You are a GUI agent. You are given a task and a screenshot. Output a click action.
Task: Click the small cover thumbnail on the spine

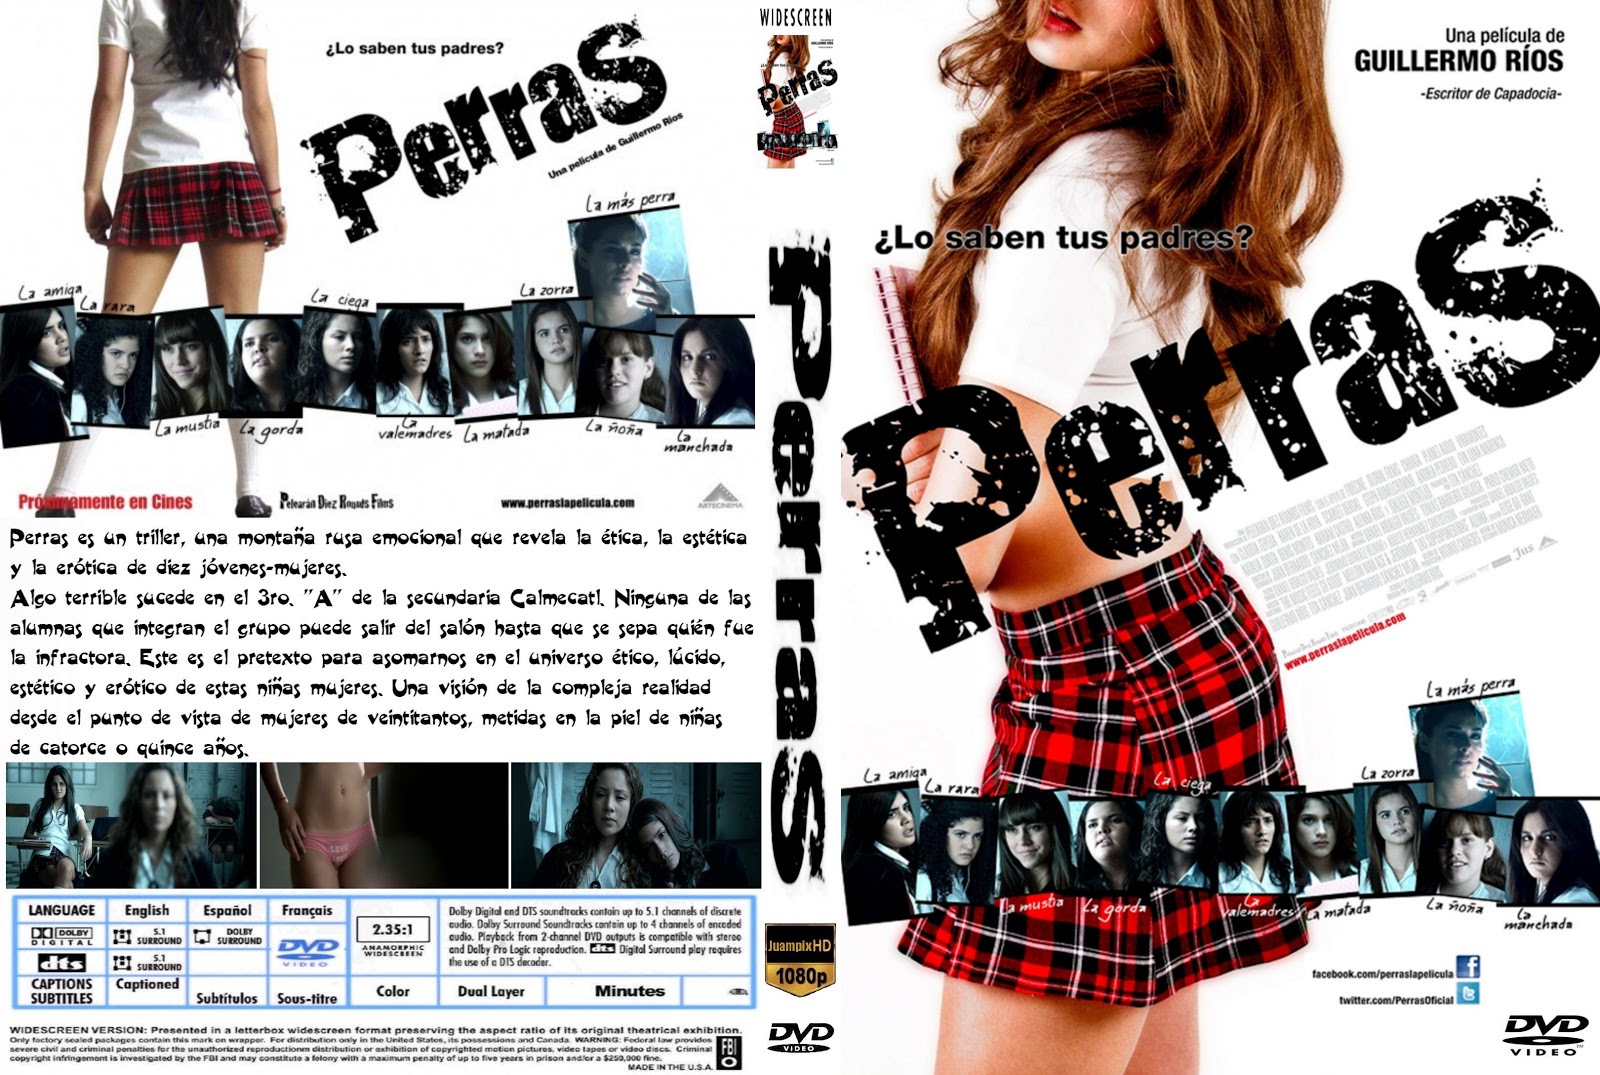[797, 100]
